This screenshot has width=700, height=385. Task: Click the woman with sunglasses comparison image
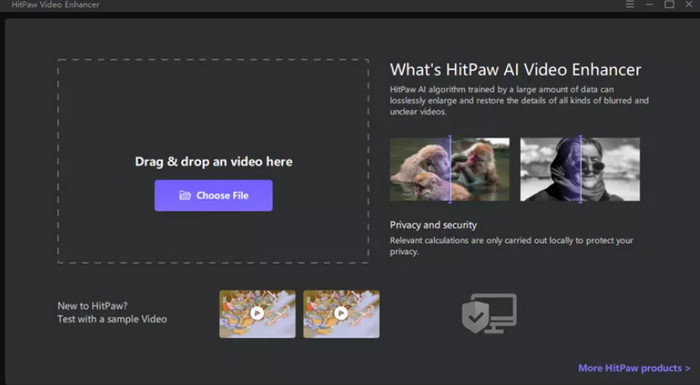(x=580, y=169)
